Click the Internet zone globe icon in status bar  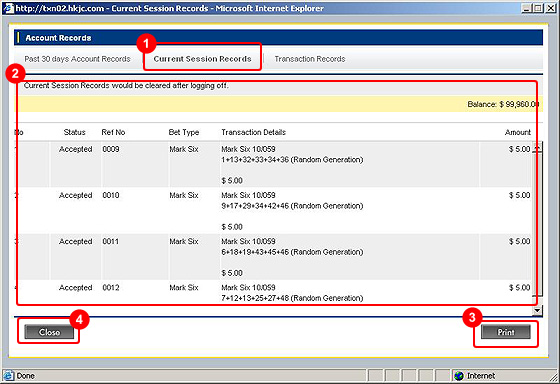tap(459, 376)
